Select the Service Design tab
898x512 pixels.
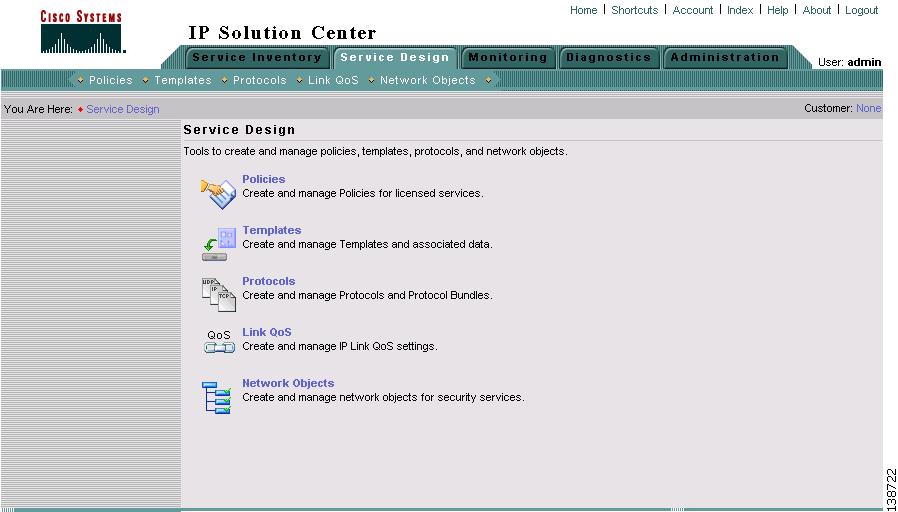click(x=395, y=57)
